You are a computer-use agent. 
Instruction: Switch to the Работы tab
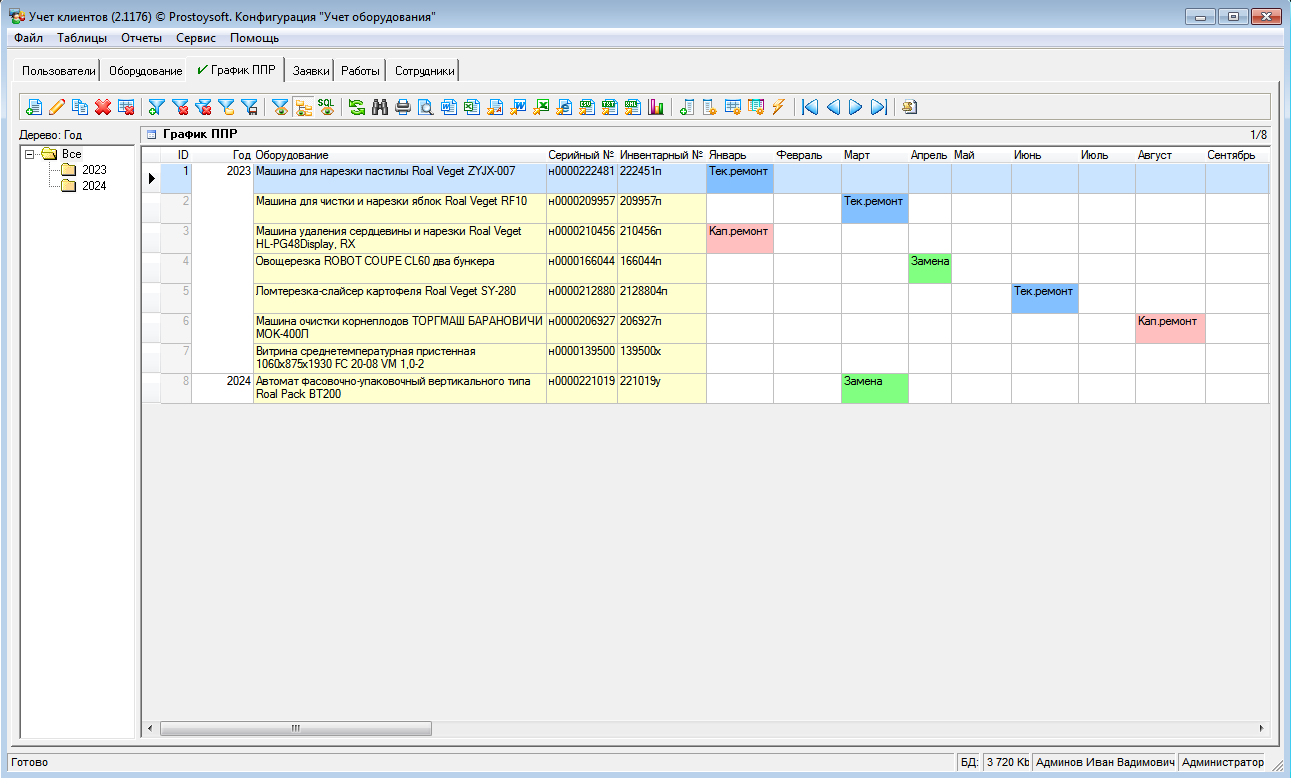coord(360,71)
